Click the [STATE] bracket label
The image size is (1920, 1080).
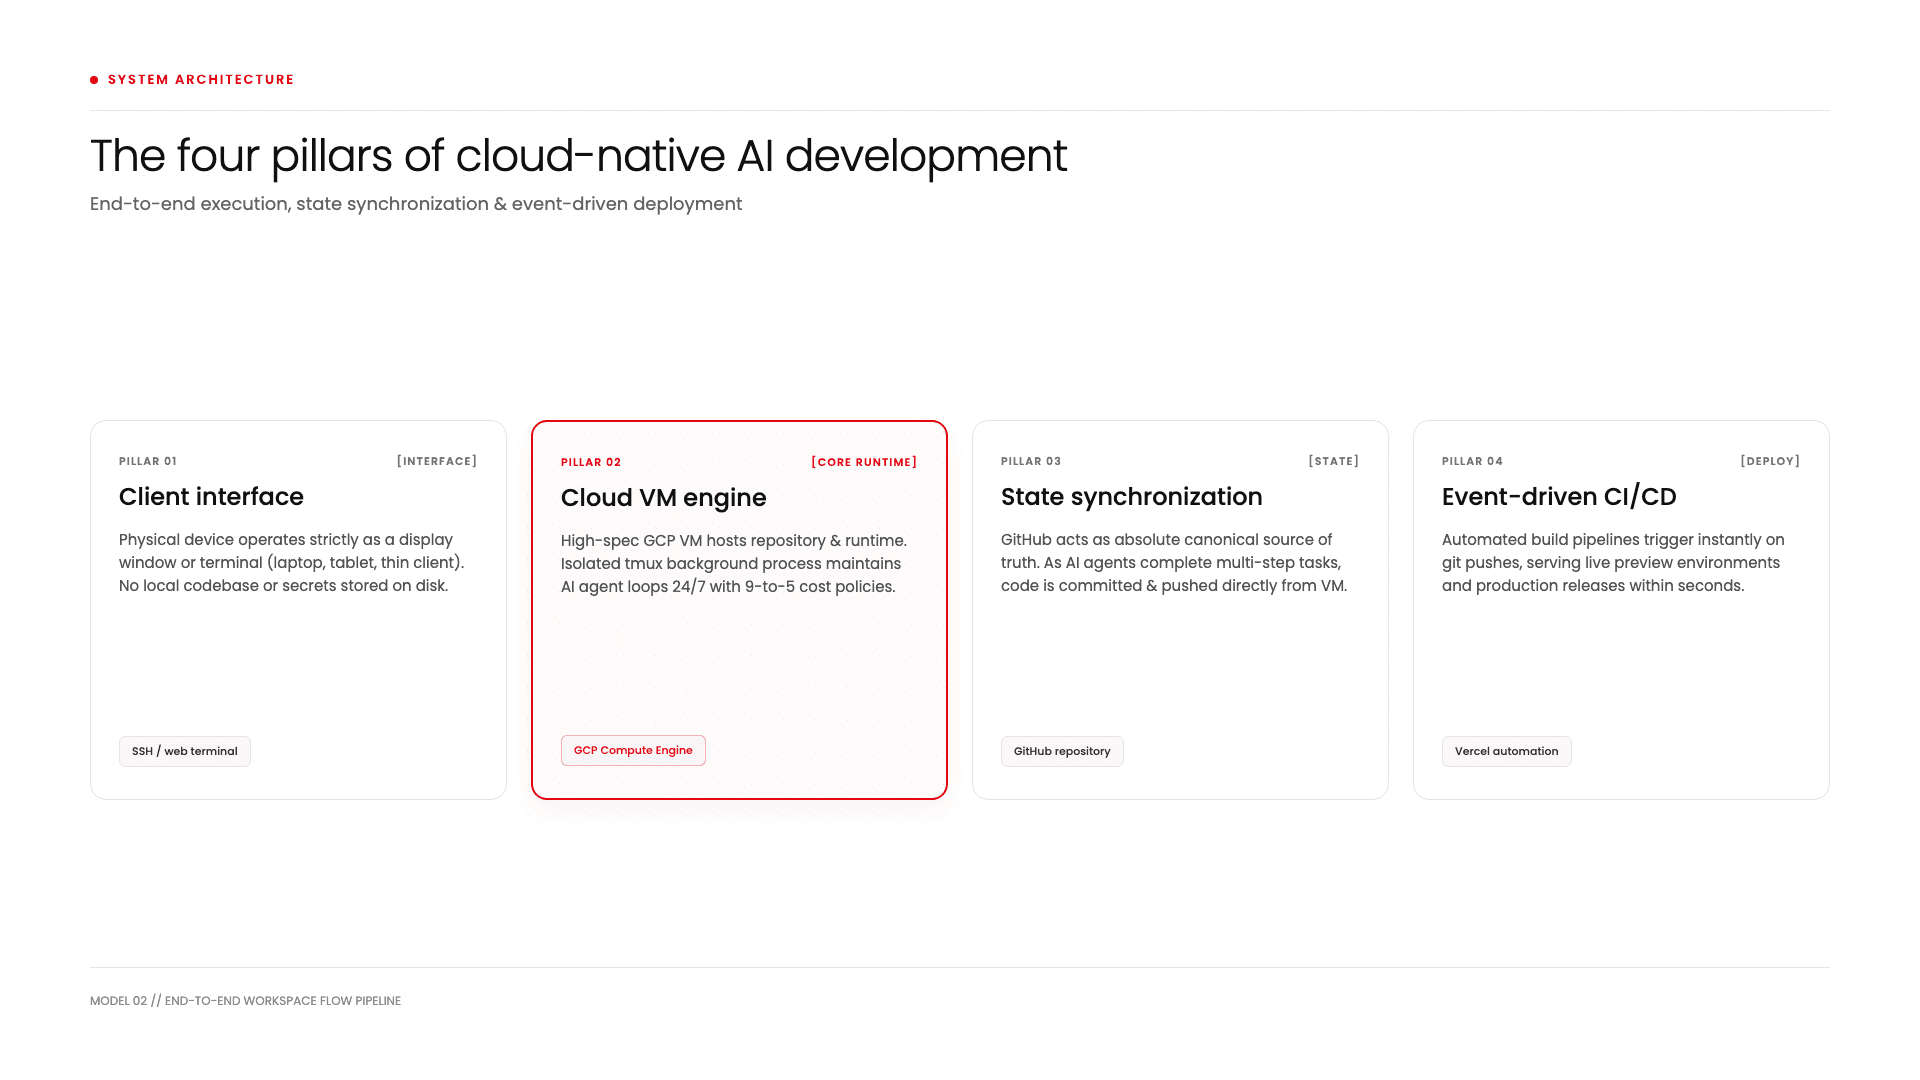[1334, 461]
